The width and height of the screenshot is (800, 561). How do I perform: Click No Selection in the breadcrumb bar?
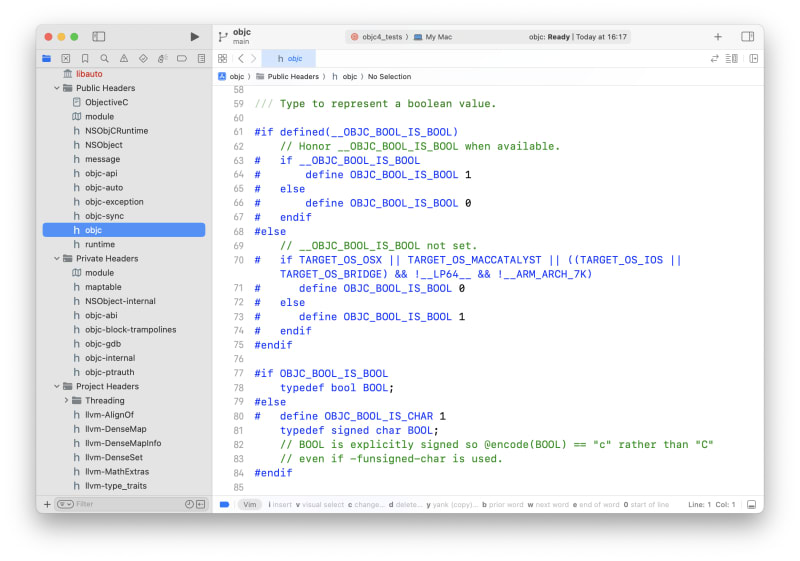(x=389, y=76)
